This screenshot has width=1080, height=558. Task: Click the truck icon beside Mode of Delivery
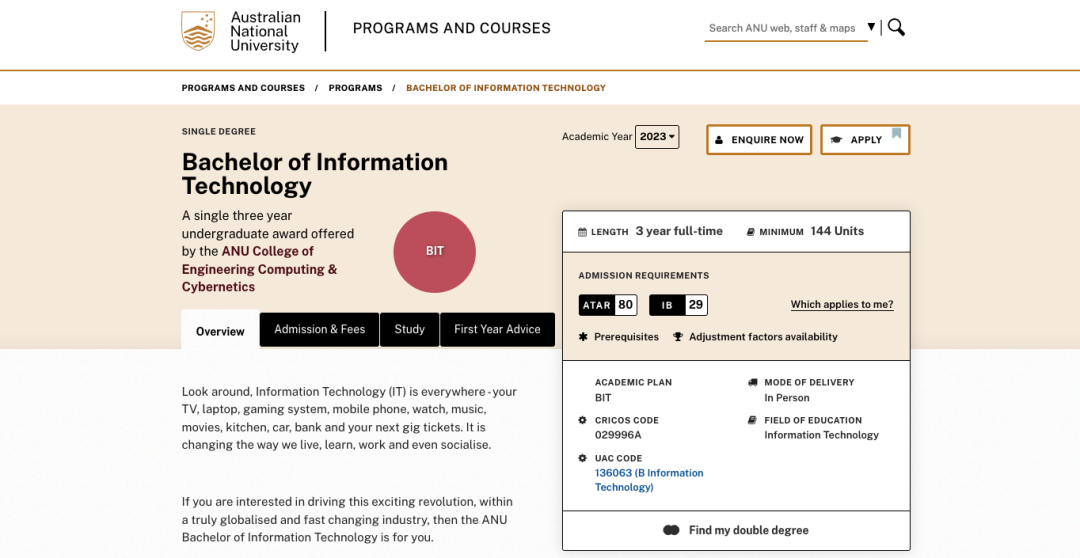pos(752,382)
